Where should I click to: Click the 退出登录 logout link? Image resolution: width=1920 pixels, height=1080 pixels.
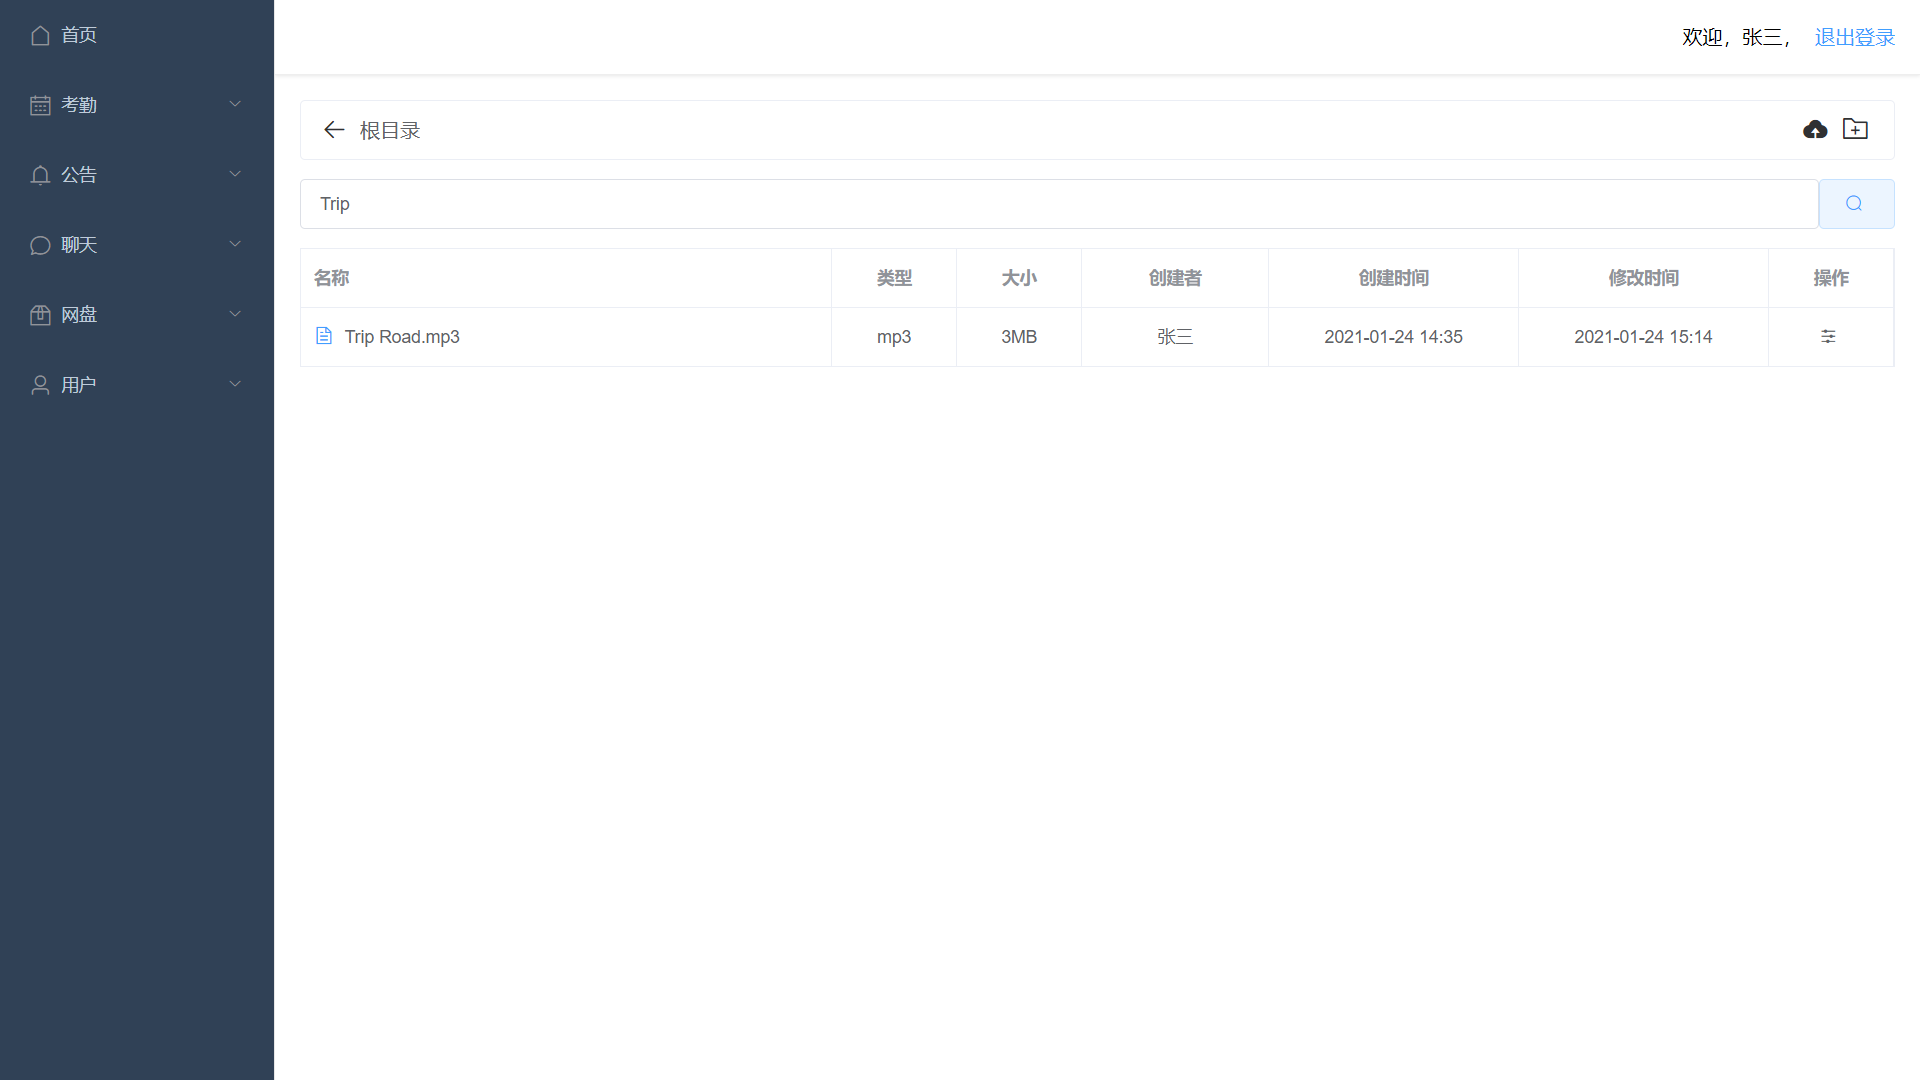(1854, 37)
